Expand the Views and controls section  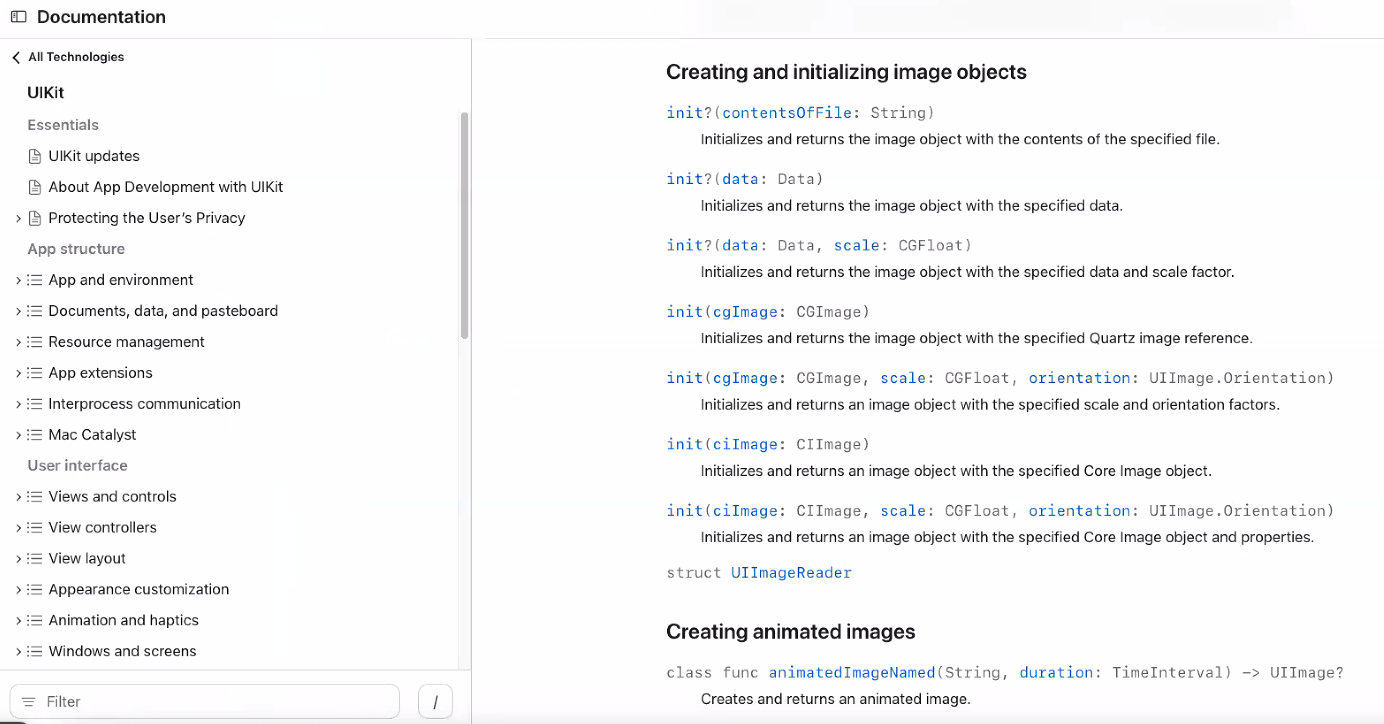(18, 497)
